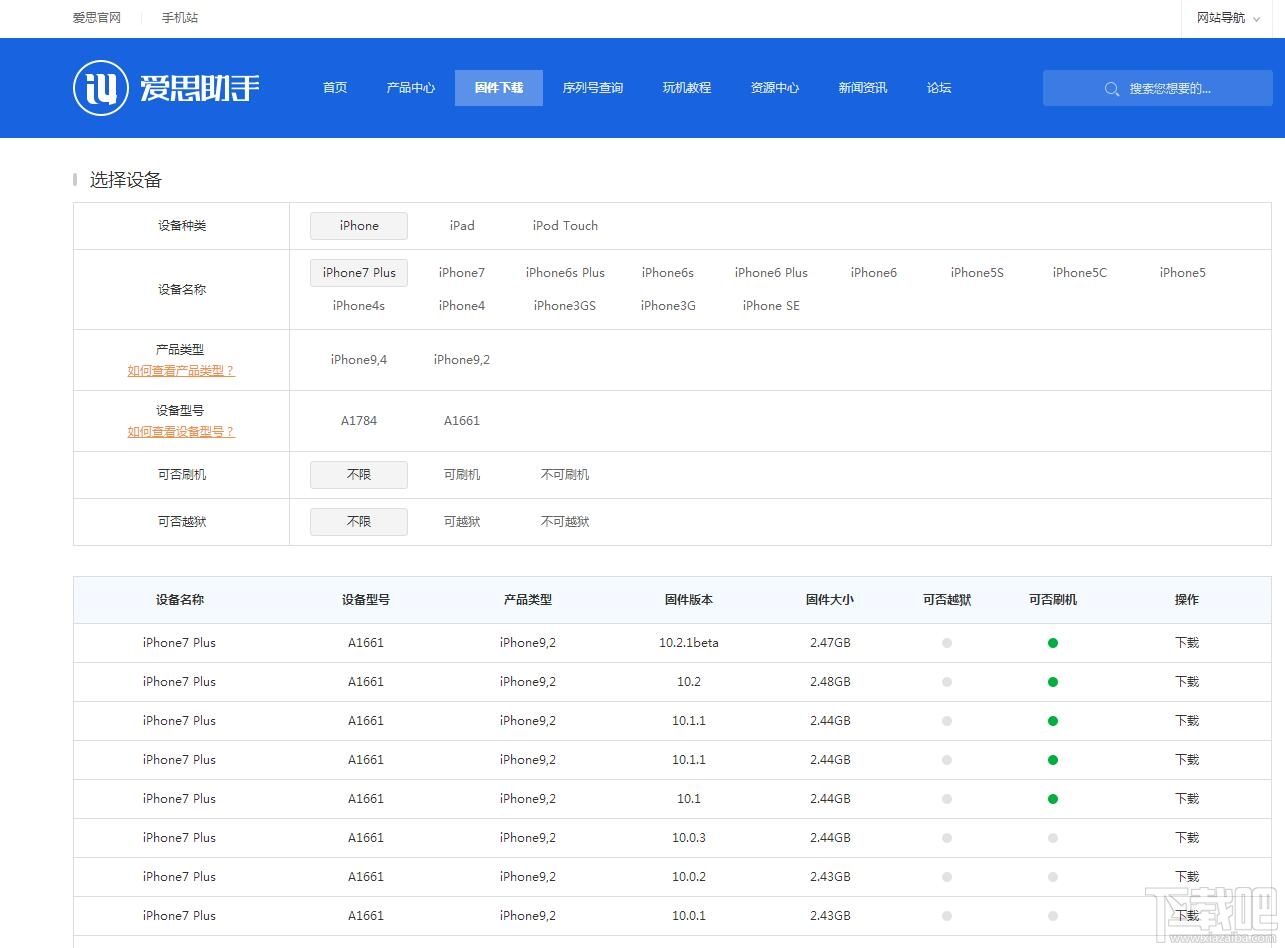Pick iPhone3G in device names

tap(668, 306)
